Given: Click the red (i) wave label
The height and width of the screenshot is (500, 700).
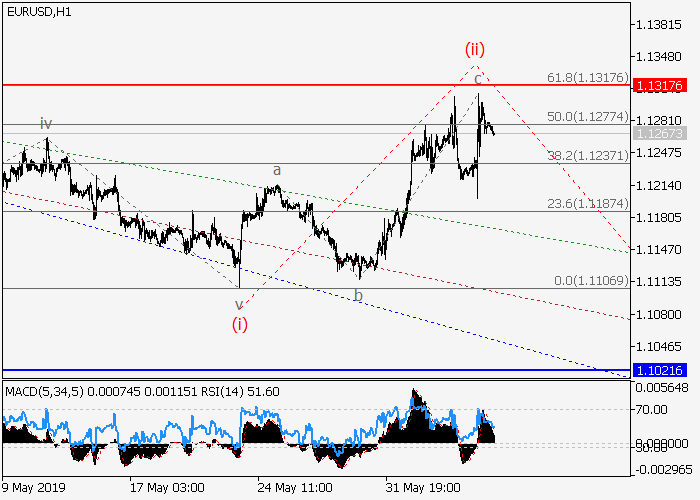Looking at the screenshot, I should coord(240,323).
